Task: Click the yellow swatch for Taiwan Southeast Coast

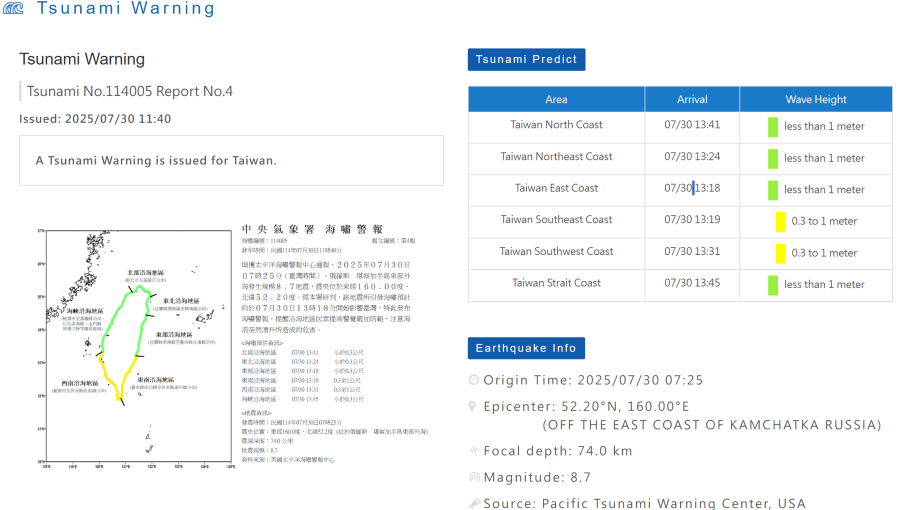Action: 780,222
